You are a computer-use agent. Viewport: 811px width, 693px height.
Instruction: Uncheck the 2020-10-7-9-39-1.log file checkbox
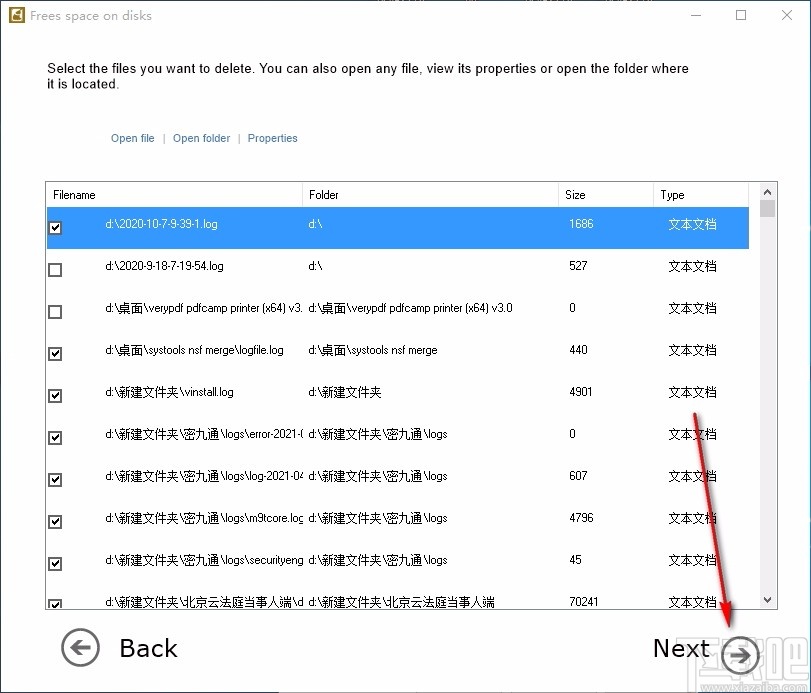tap(55, 228)
